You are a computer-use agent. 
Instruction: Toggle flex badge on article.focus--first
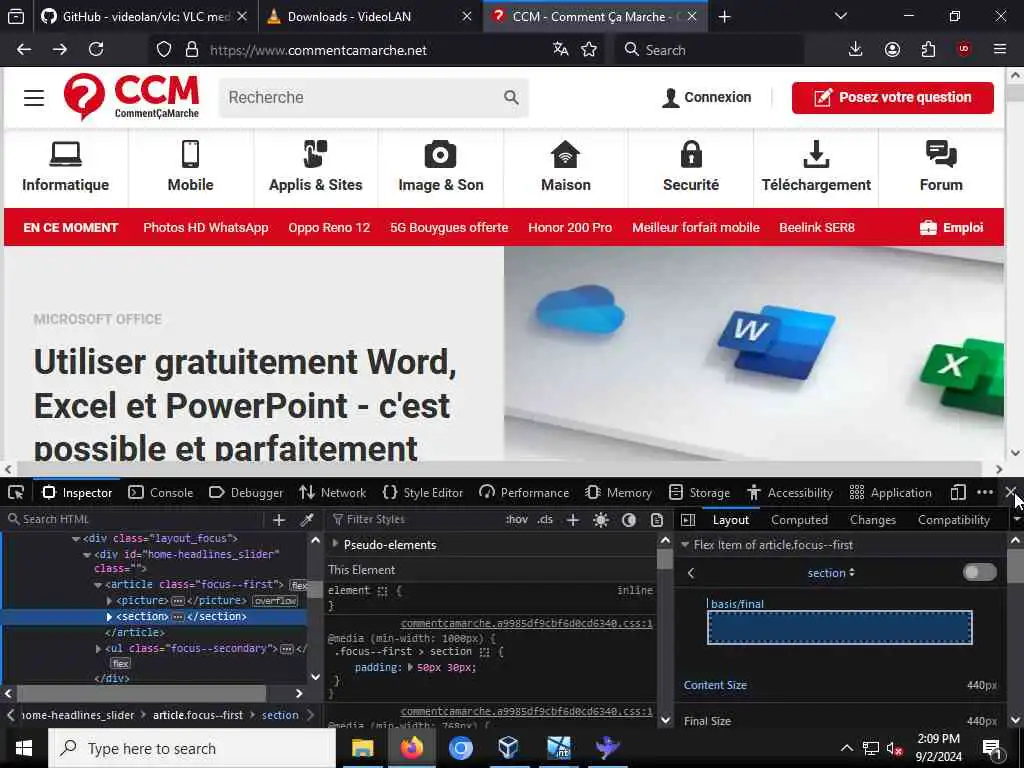coord(299,585)
